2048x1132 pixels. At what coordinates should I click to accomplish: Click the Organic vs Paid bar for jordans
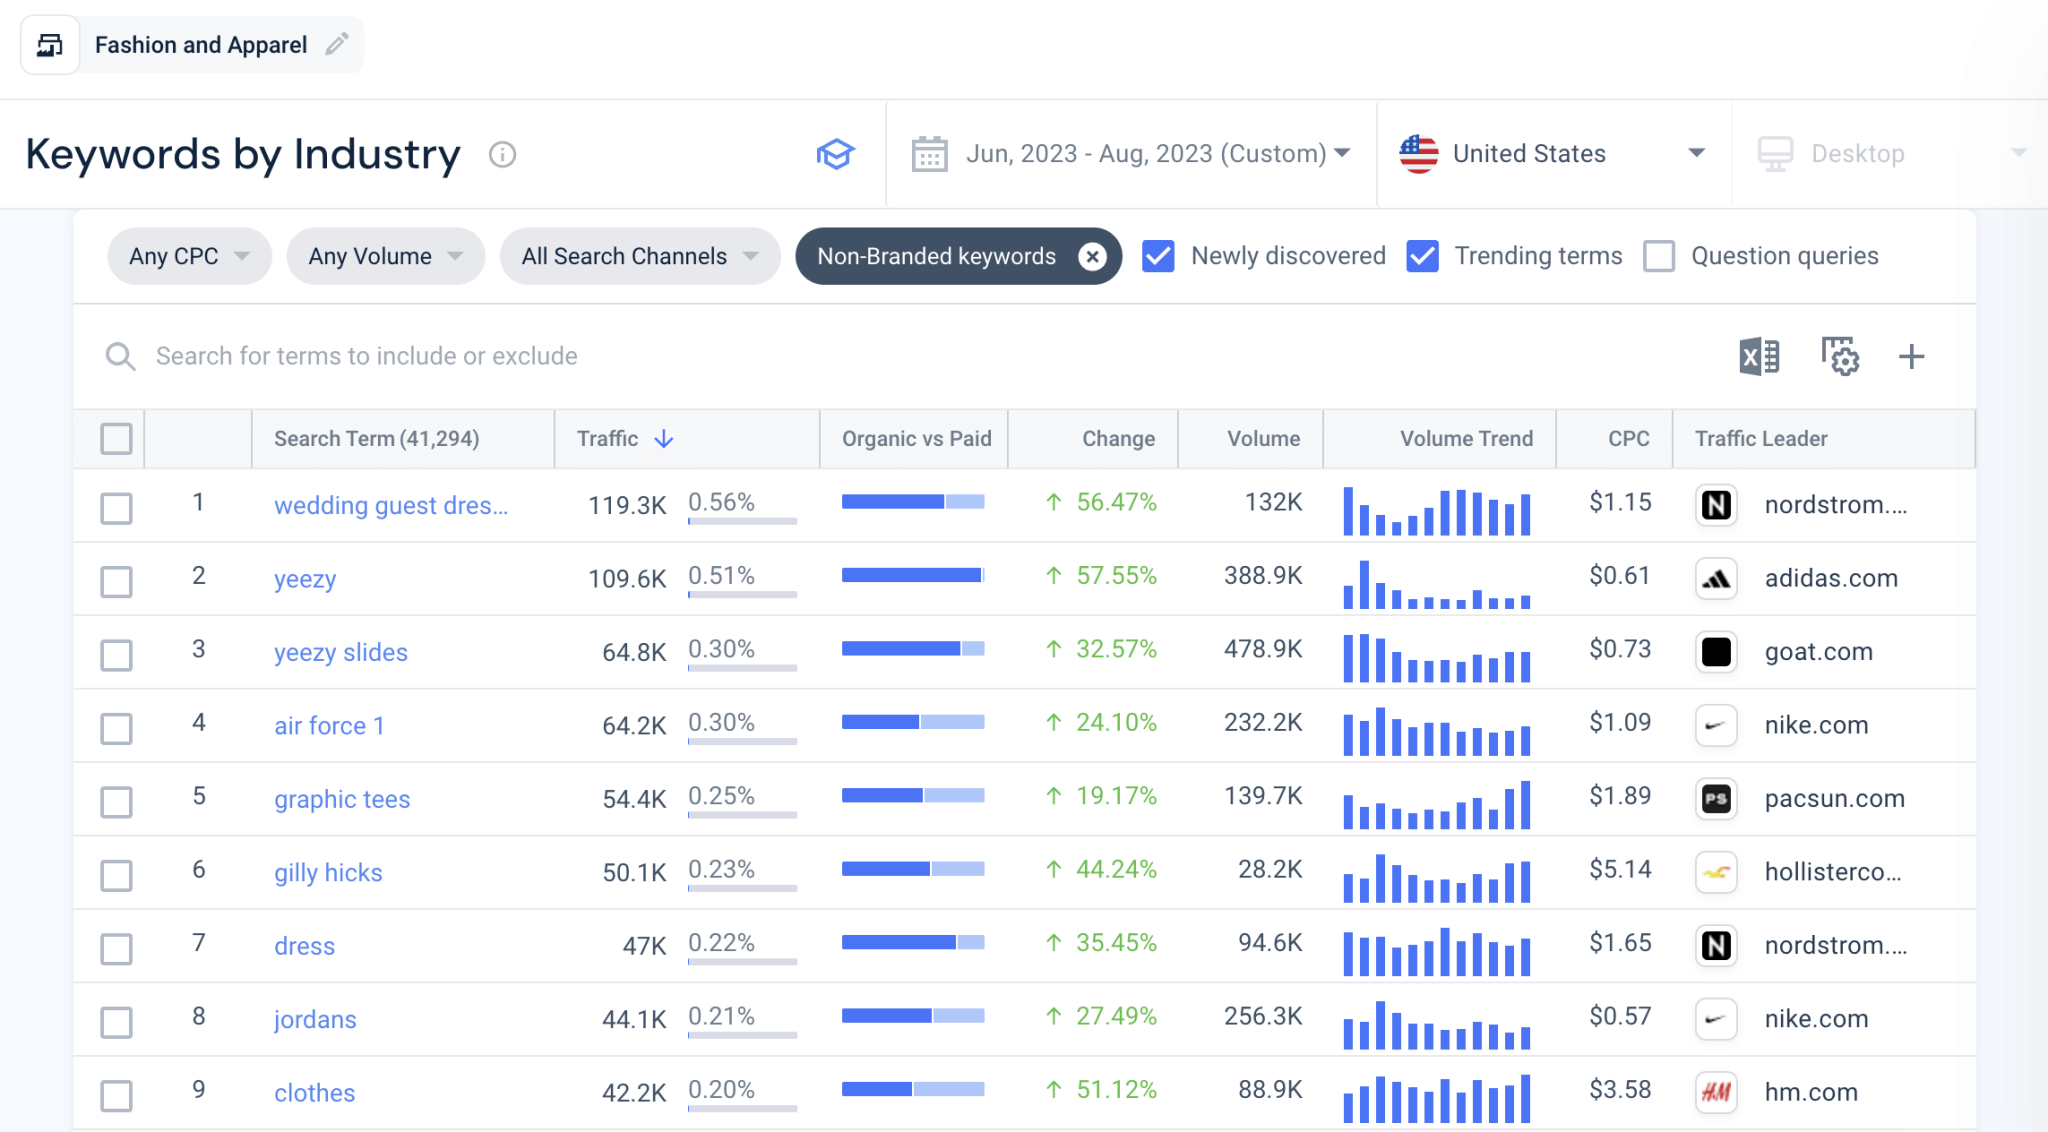[912, 1016]
